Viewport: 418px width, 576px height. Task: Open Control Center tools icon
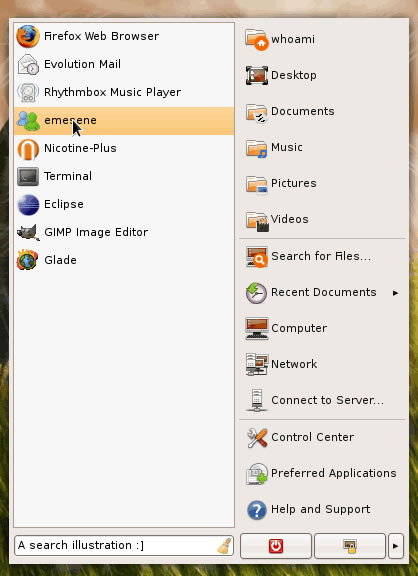pyautogui.click(x=257, y=438)
